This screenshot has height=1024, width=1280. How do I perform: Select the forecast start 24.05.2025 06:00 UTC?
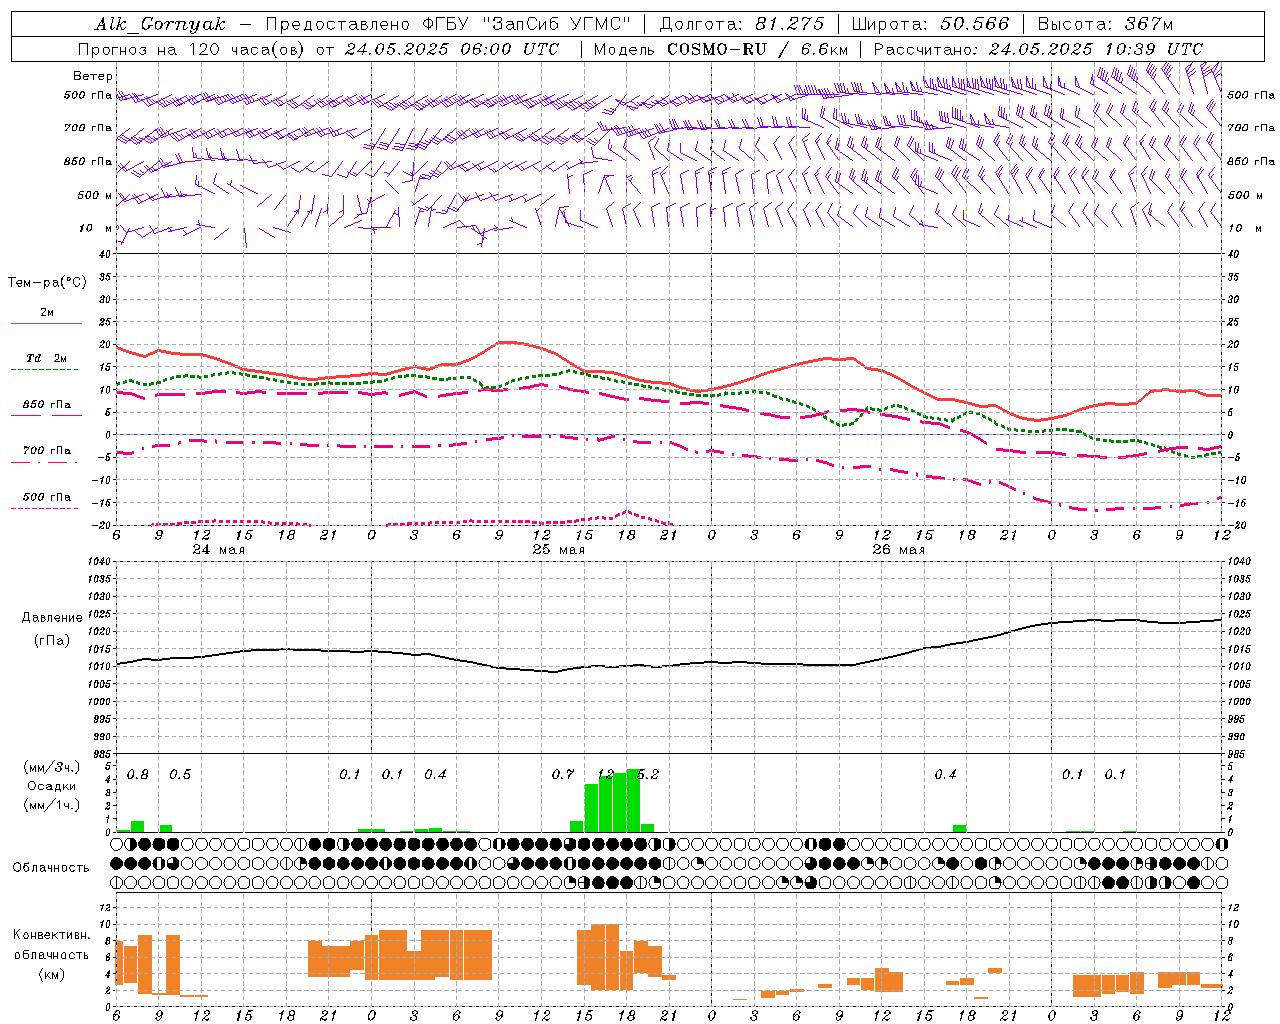[452, 49]
